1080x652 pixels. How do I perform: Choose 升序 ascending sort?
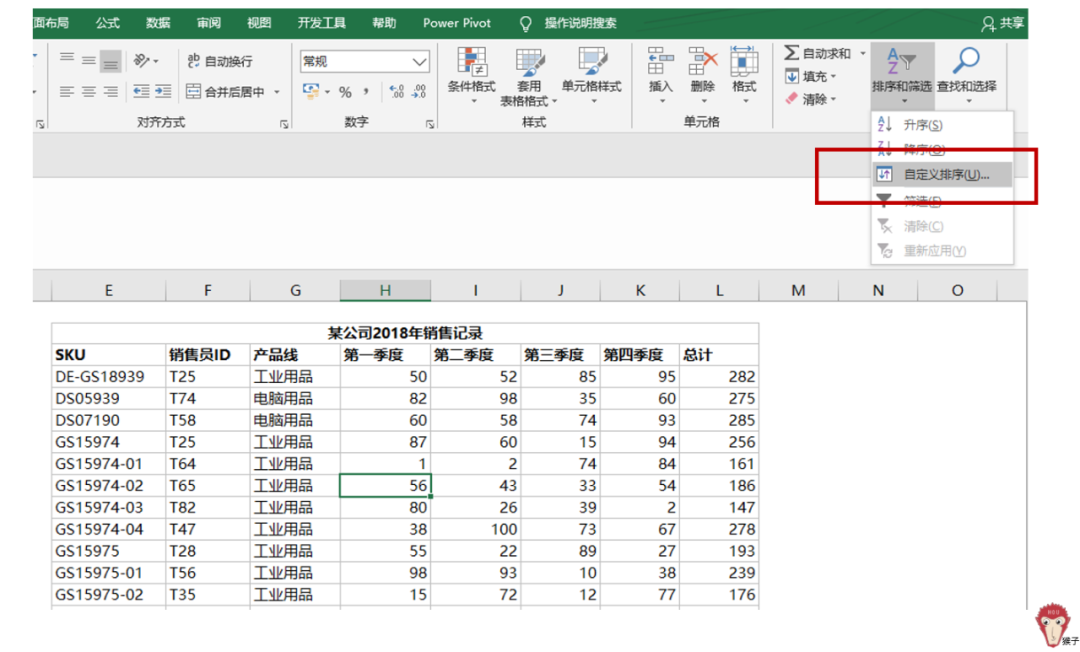(x=942, y=125)
